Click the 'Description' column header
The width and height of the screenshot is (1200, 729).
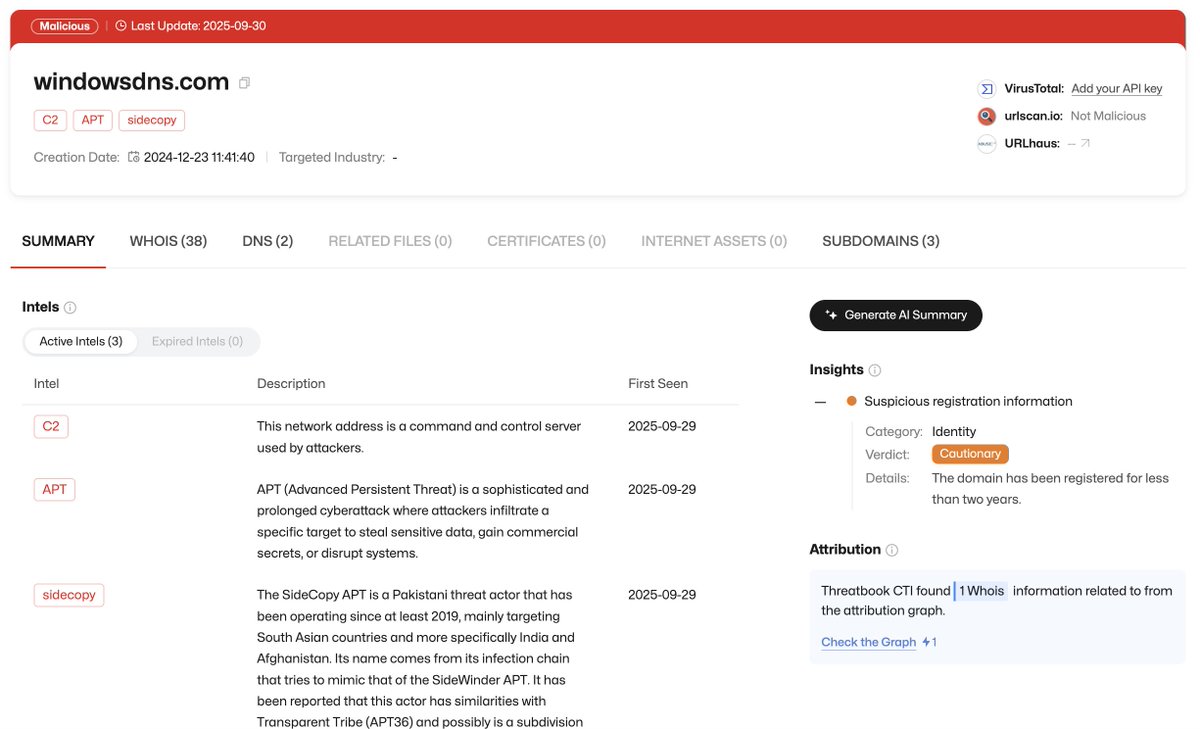pos(291,384)
